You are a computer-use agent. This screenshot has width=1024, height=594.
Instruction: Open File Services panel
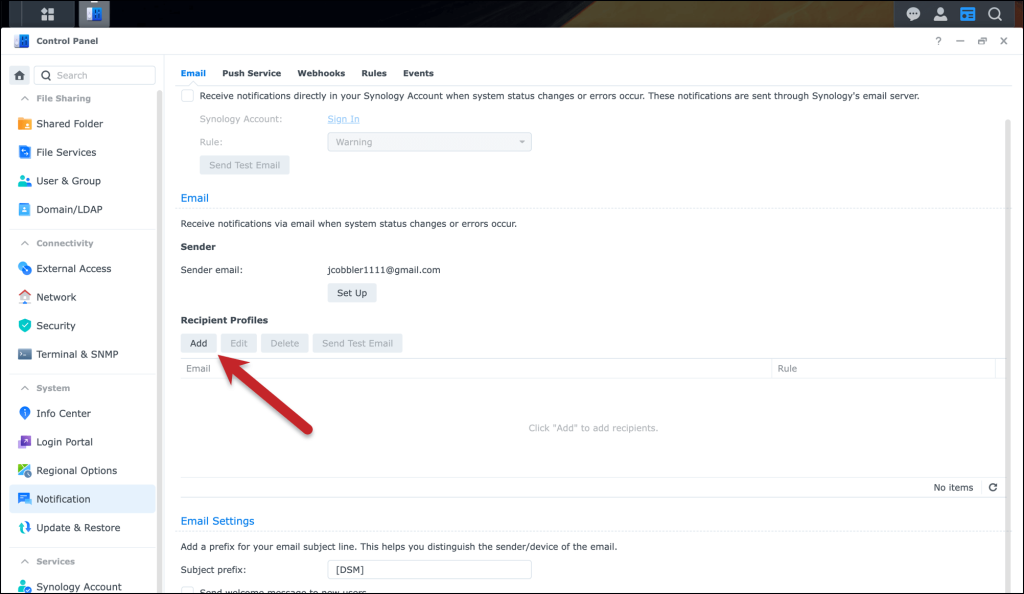(x=66, y=152)
